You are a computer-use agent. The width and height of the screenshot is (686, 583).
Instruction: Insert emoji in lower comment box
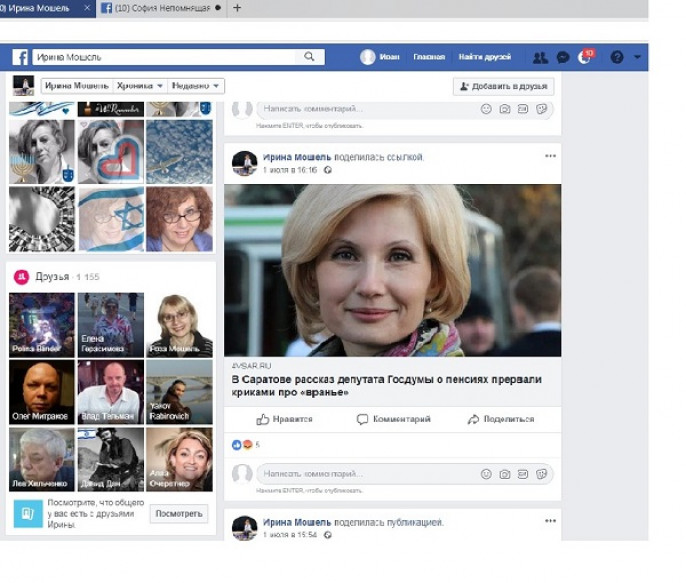[x=486, y=474]
